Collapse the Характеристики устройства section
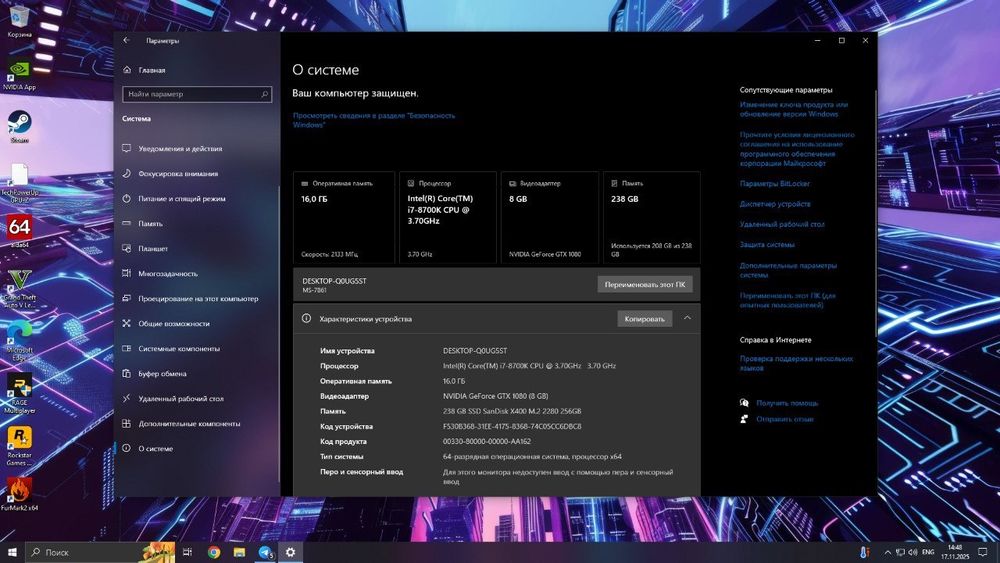 (687, 318)
